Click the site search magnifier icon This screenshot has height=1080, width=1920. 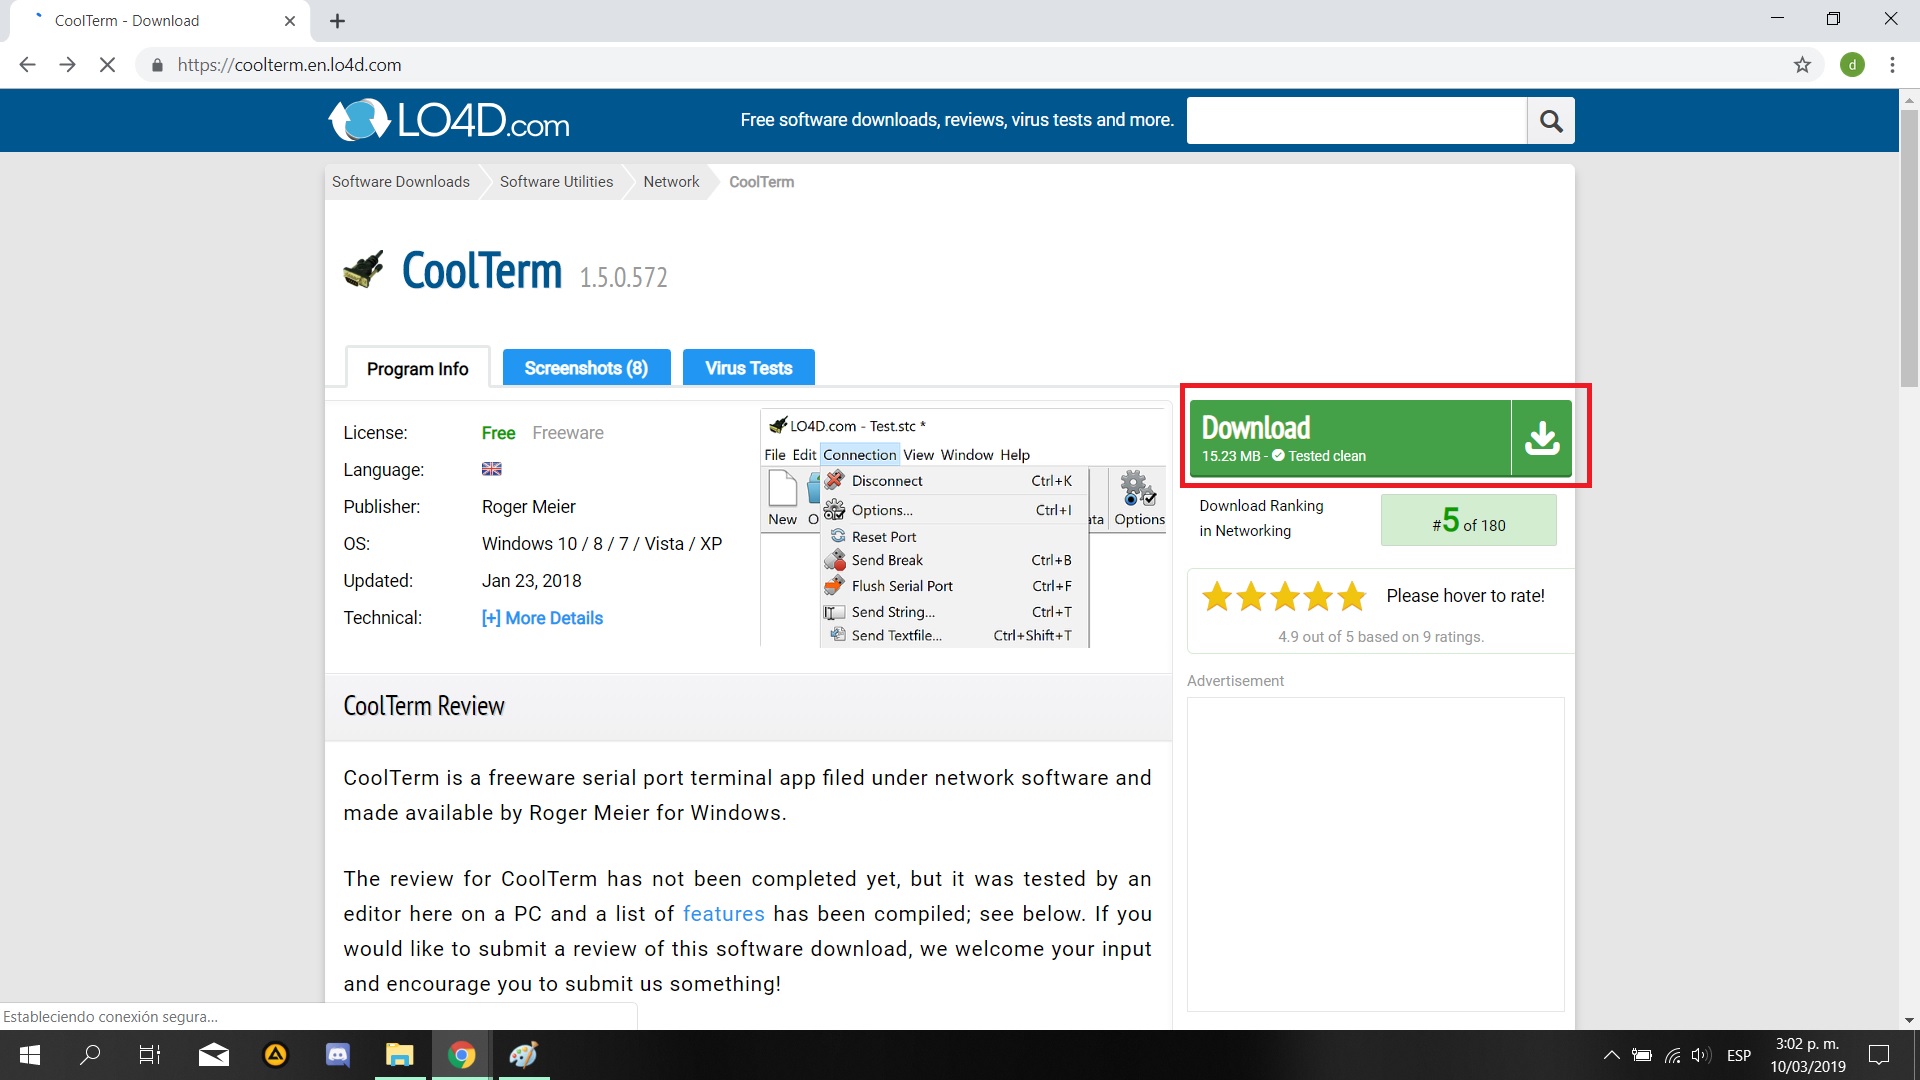(1551, 121)
